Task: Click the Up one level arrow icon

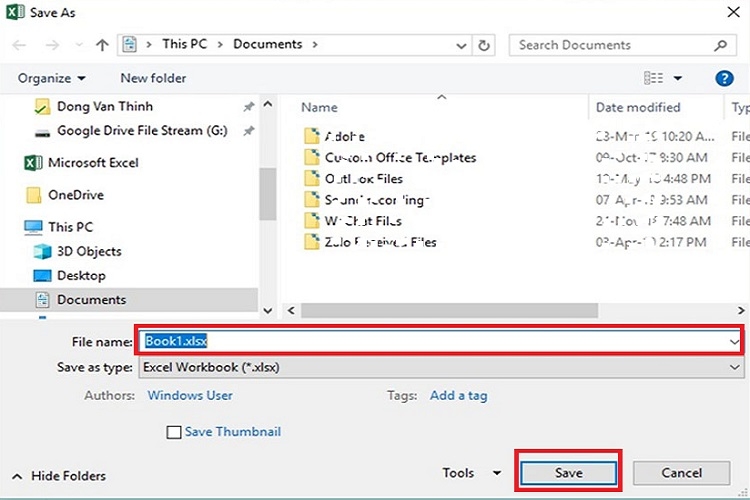Action: click(x=101, y=45)
